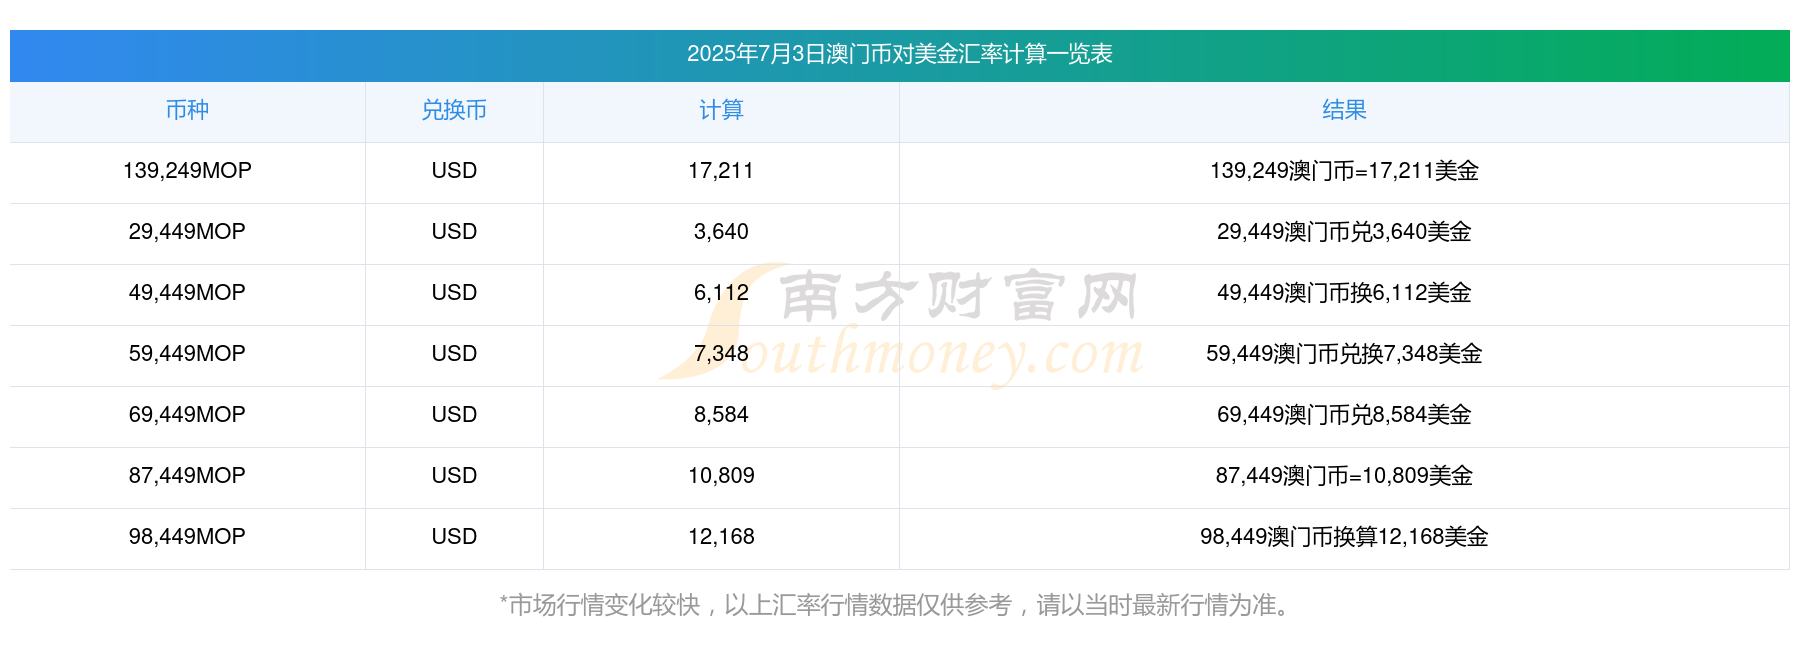The width and height of the screenshot is (1800, 650).
Task: Click USD in the 98,449MOP row
Action: point(454,537)
